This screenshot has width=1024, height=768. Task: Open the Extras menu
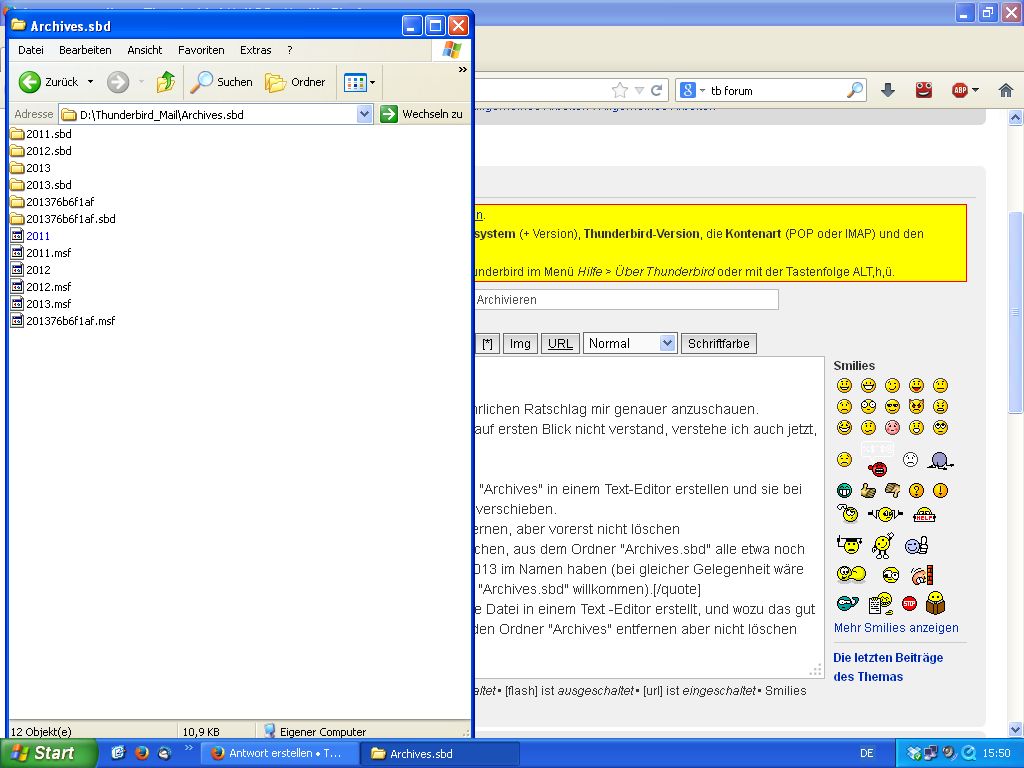tap(255, 50)
